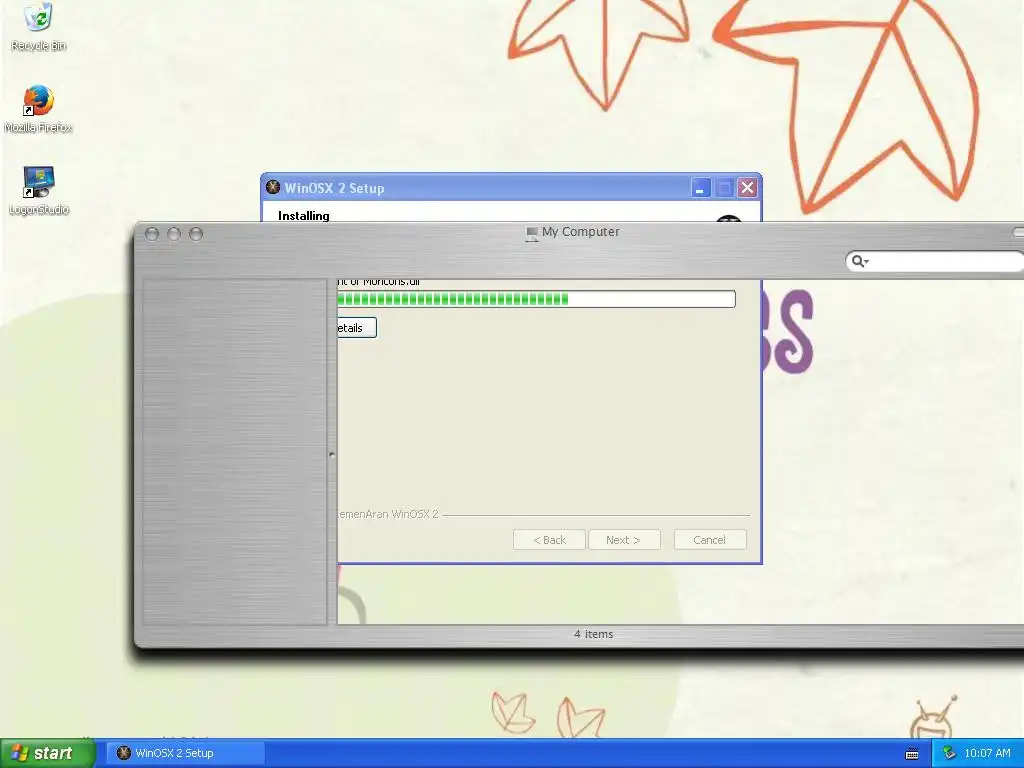The height and width of the screenshot is (768, 1024).
Task: Click the Next button in setup
Action: click(x=624, y=540)
